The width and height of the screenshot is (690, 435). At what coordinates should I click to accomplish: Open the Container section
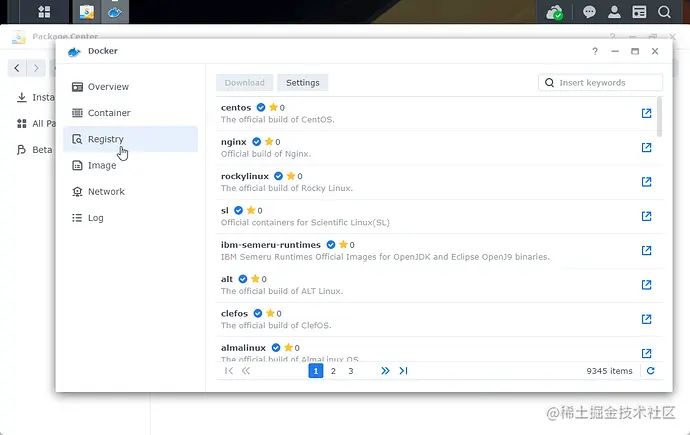point(130,113)
